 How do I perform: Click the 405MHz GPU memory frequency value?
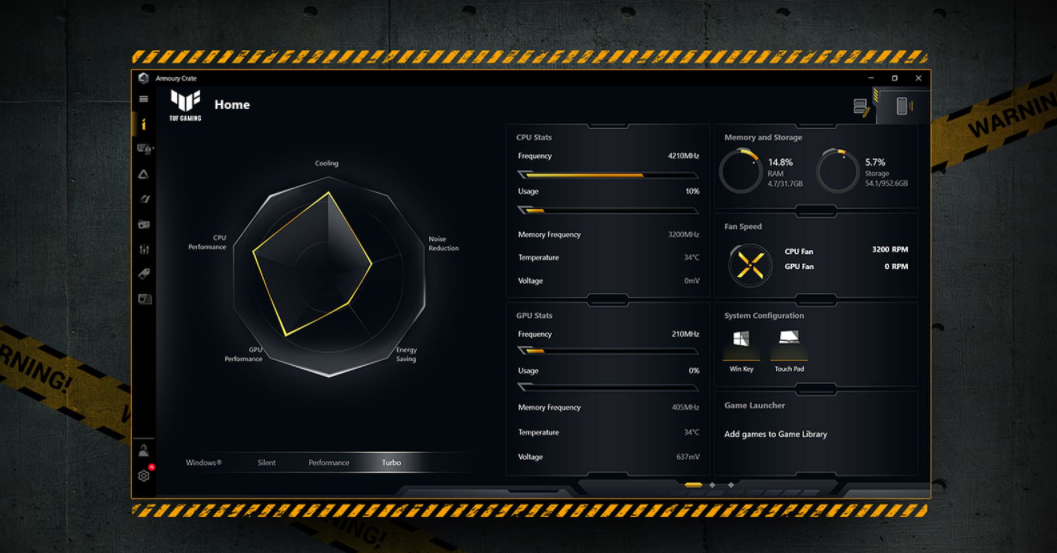686,407
